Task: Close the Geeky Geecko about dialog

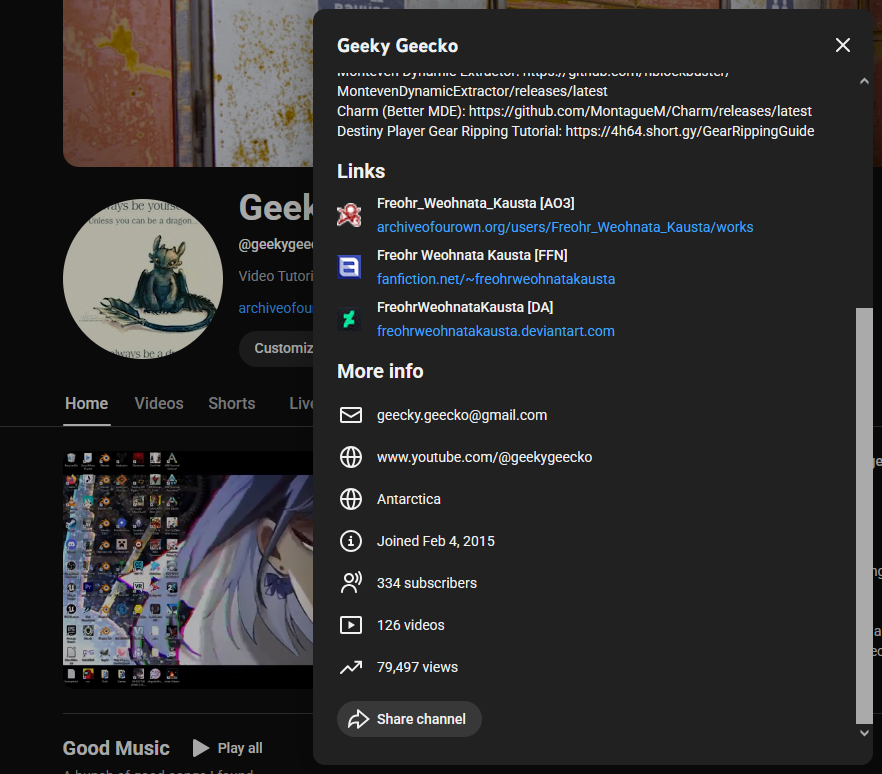Action: [842, 45]
